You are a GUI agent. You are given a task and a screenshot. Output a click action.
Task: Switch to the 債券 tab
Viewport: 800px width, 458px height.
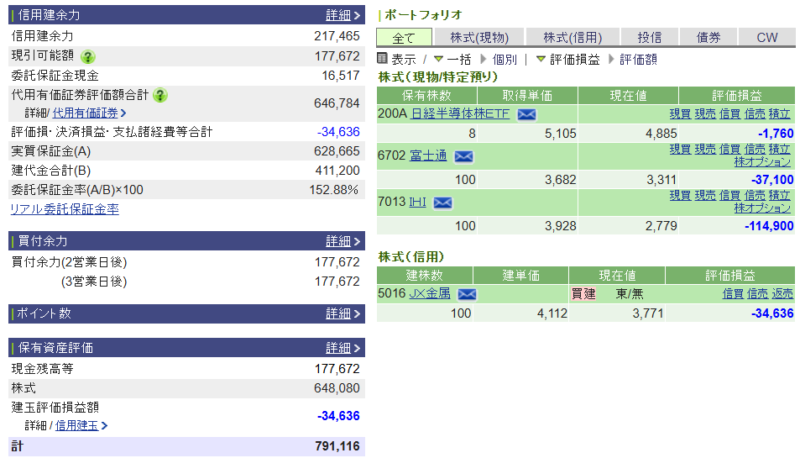coord(708,38)
